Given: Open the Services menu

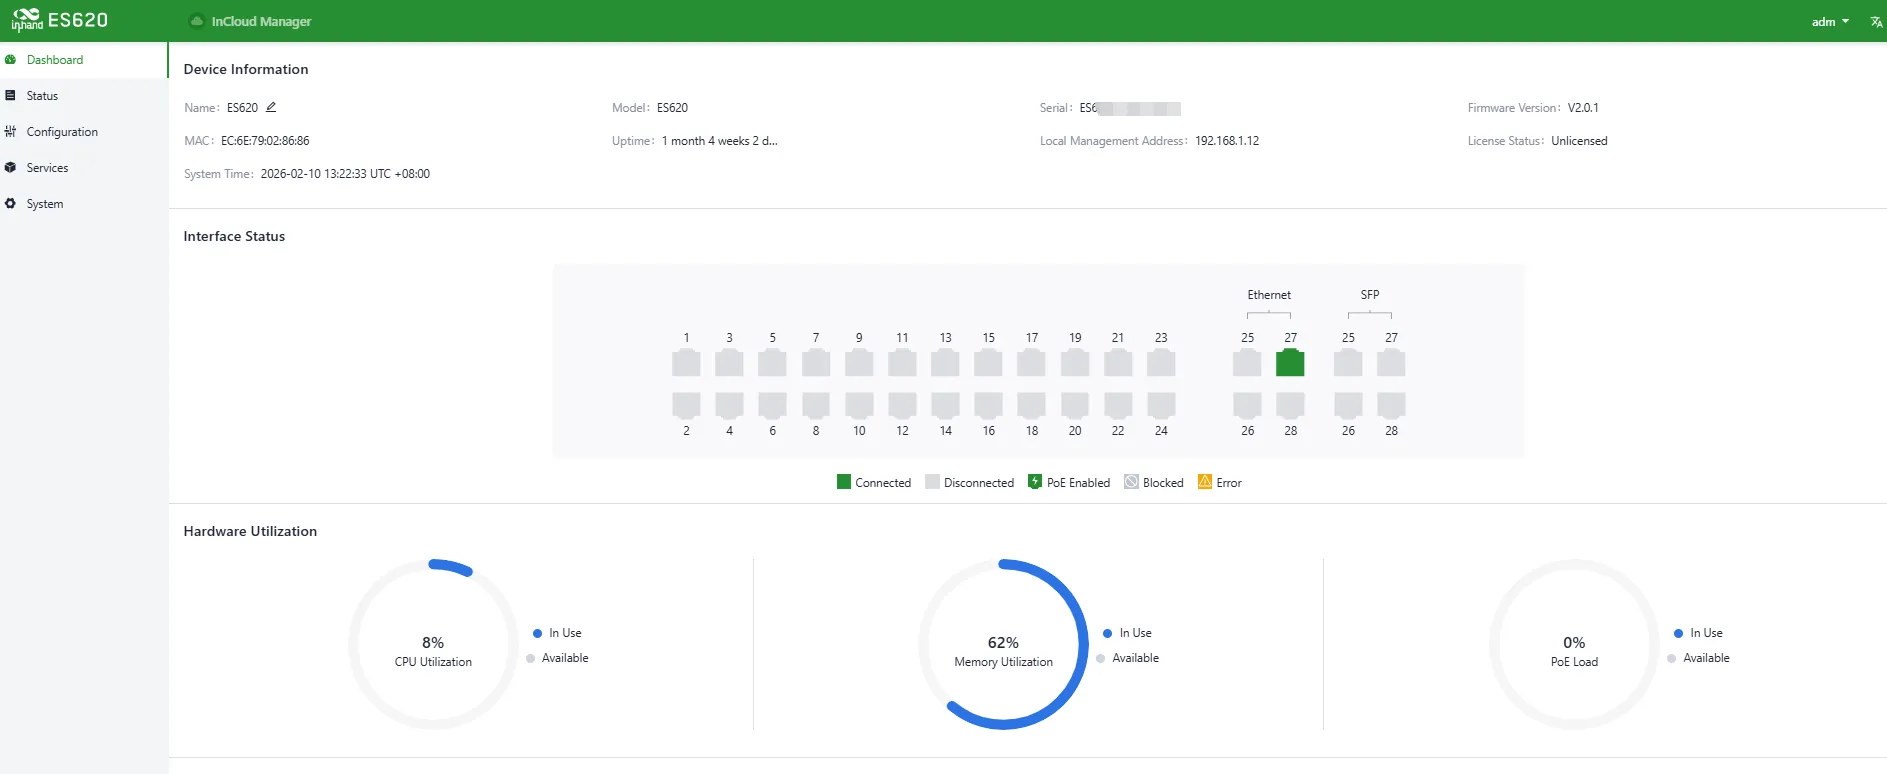Looking at the screenshot, I should click(x=84, y=168).
